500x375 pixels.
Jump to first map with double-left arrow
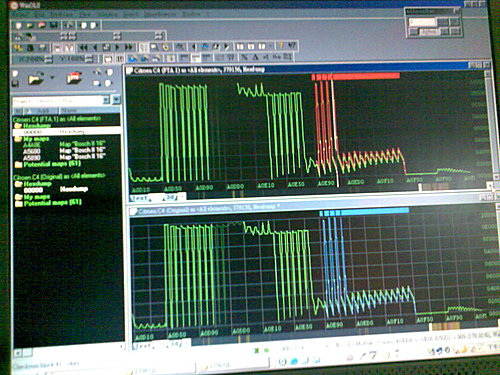(x=83, y=48)
